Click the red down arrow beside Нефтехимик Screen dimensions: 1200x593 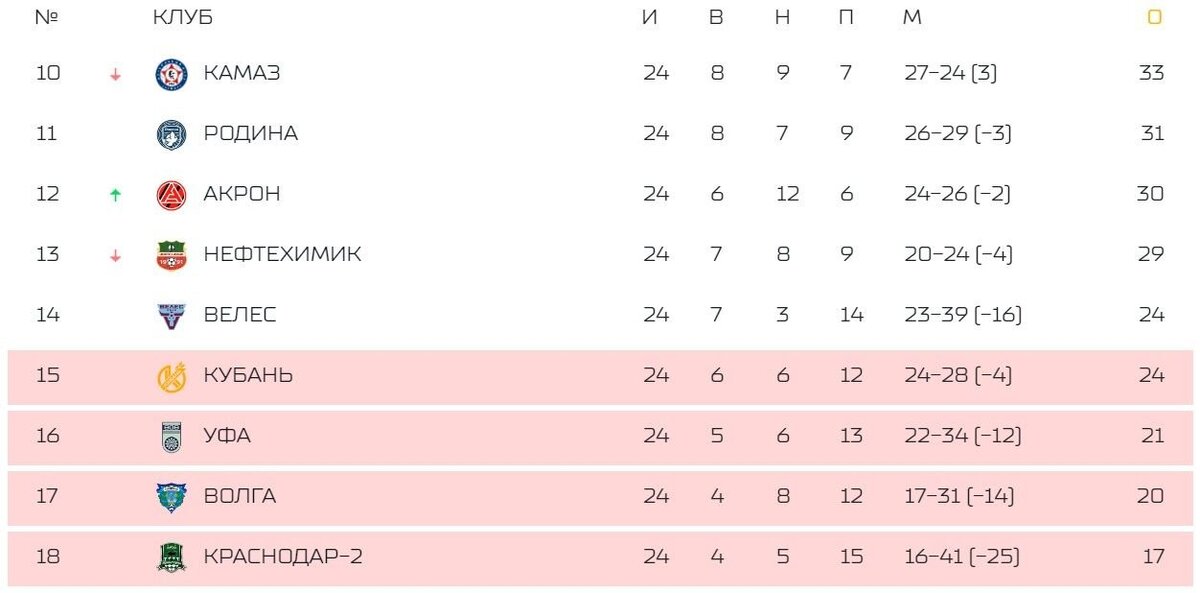click(115, 255)
